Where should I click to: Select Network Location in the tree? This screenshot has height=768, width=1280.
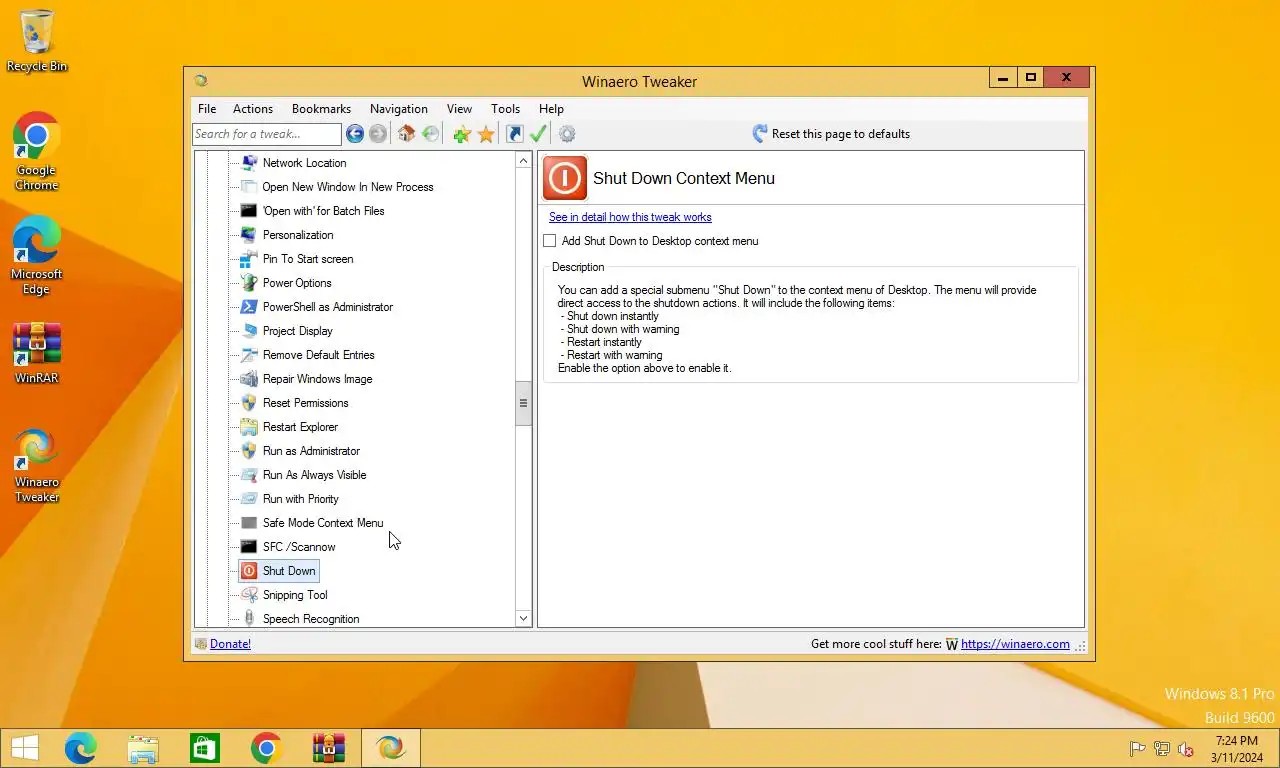click(x=304, y=163)
